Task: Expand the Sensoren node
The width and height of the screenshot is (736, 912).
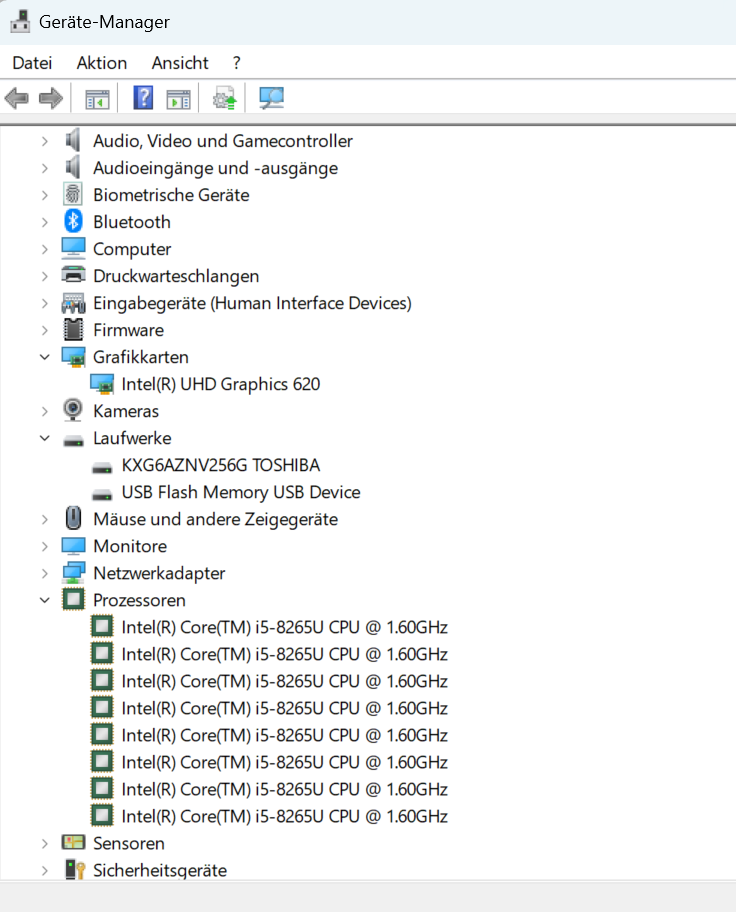Action: [x=45, y=844]
